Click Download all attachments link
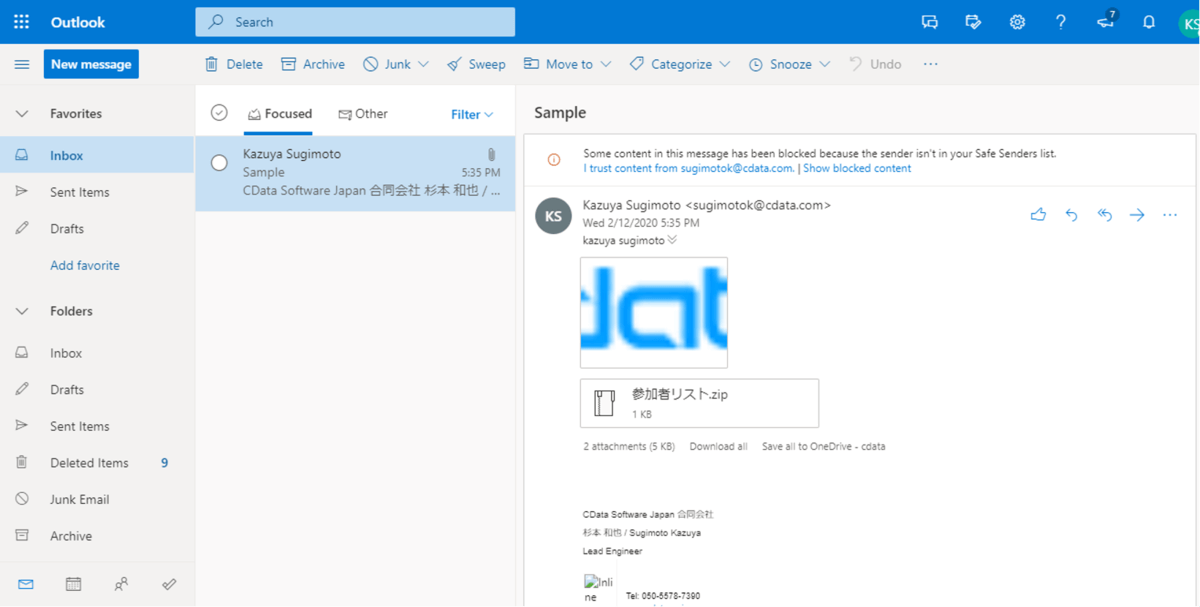 (x=718, y=446)
